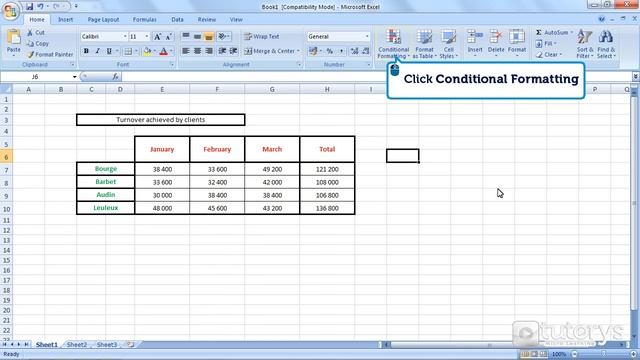Switch to Sheet3 tab

tap(107, 344)
